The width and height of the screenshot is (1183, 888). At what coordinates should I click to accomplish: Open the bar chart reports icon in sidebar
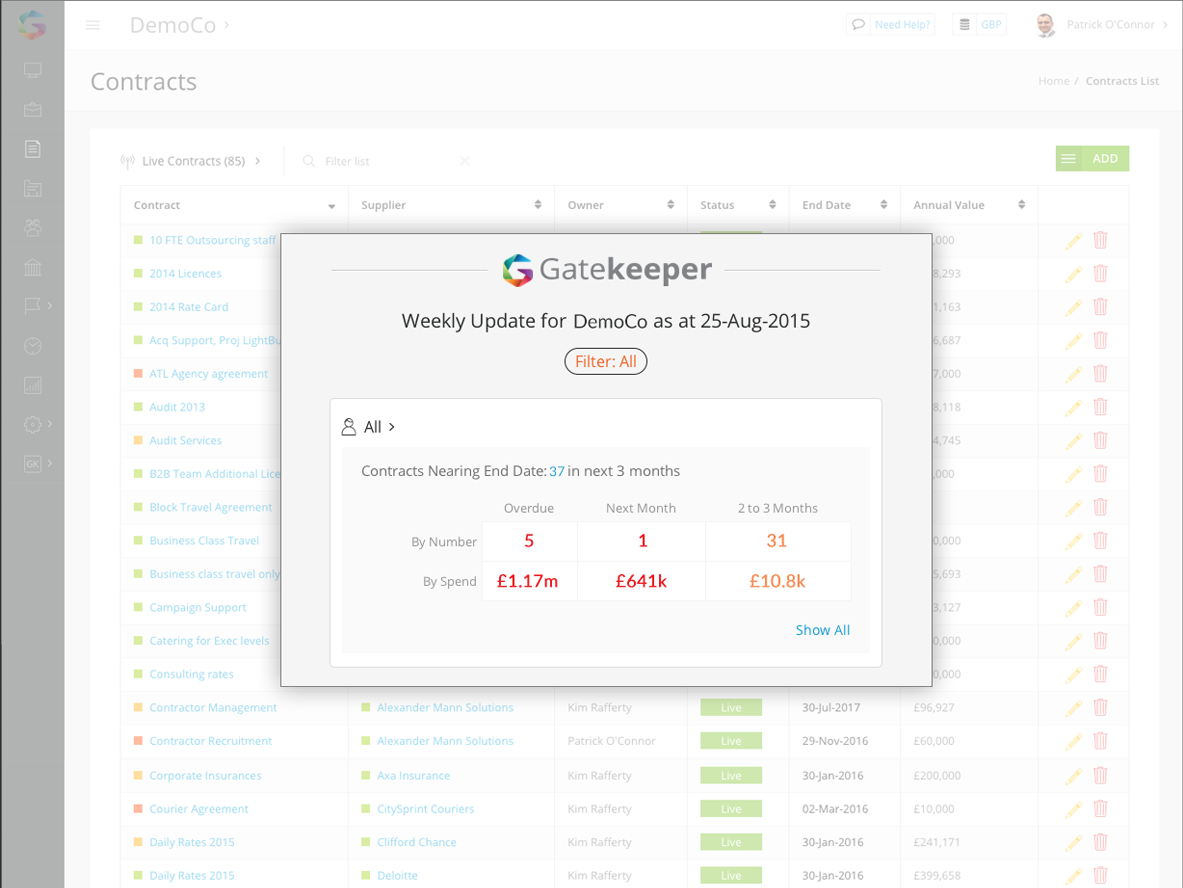[32, 385]
